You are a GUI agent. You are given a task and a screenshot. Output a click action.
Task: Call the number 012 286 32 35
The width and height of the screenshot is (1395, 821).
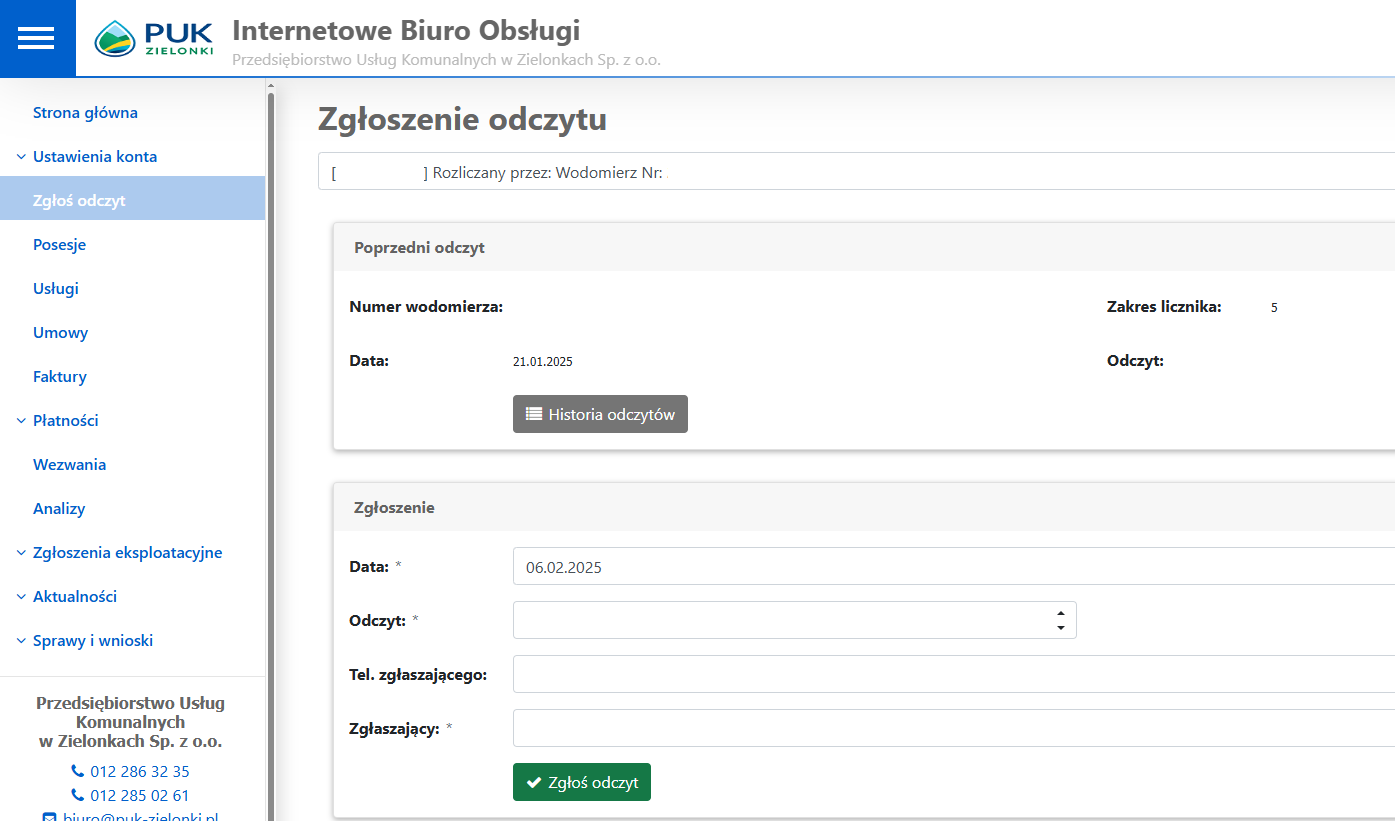coord(140,771)
